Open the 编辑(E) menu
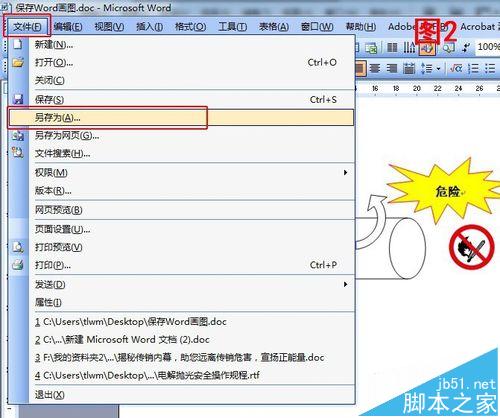 point(68,26)
